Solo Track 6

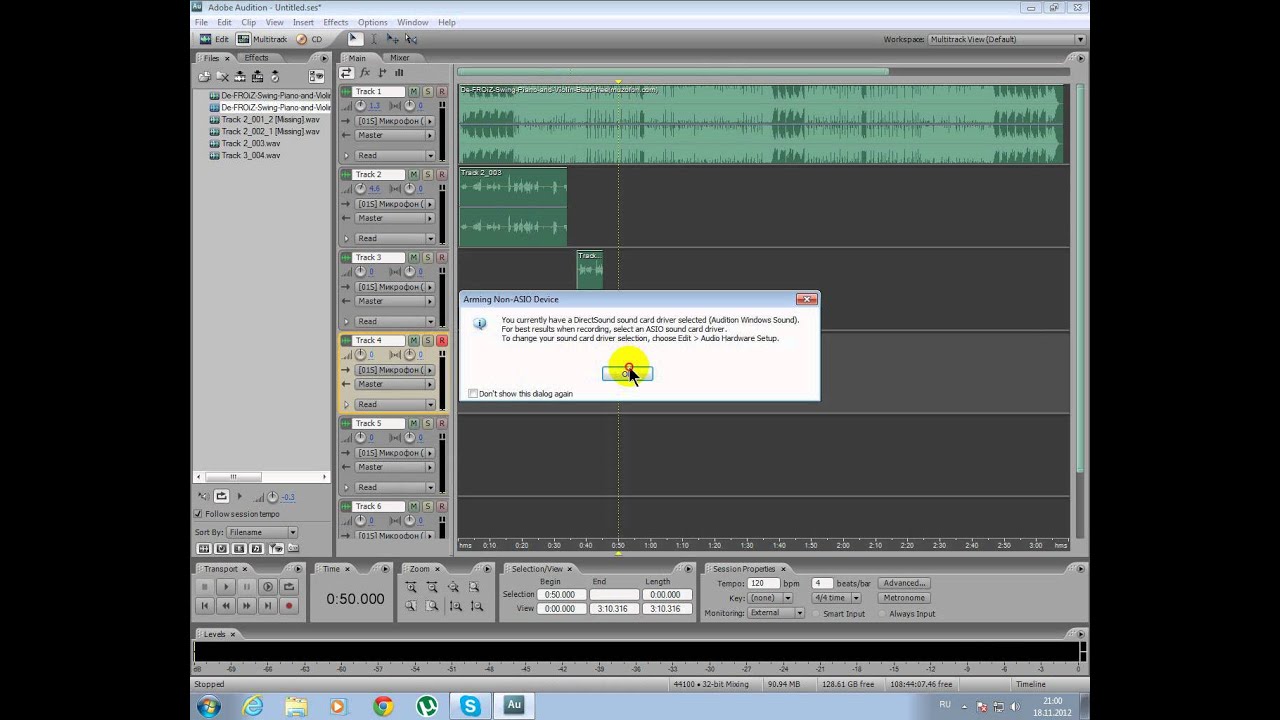[428, 507]
